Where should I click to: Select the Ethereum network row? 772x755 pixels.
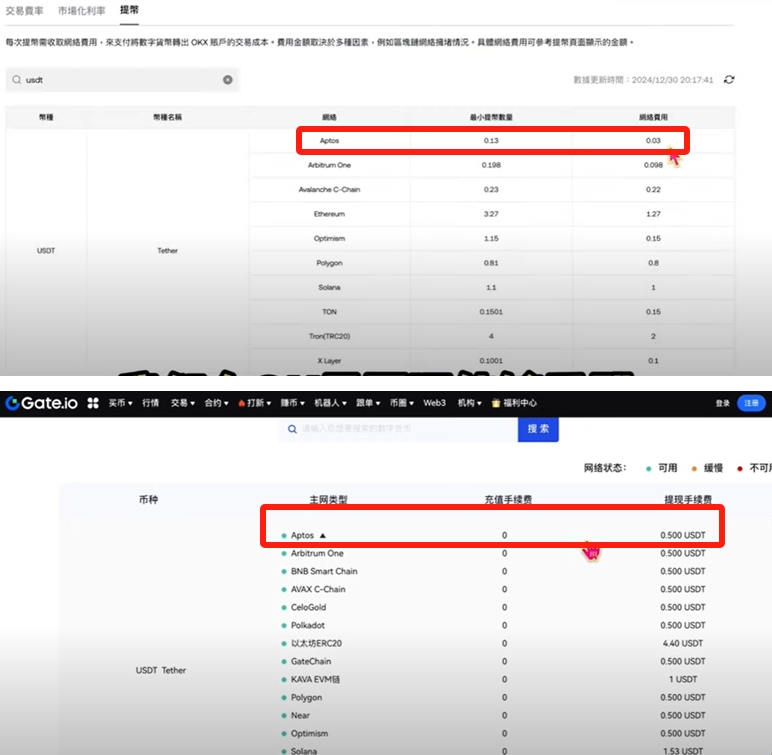(x=491, y=214)
